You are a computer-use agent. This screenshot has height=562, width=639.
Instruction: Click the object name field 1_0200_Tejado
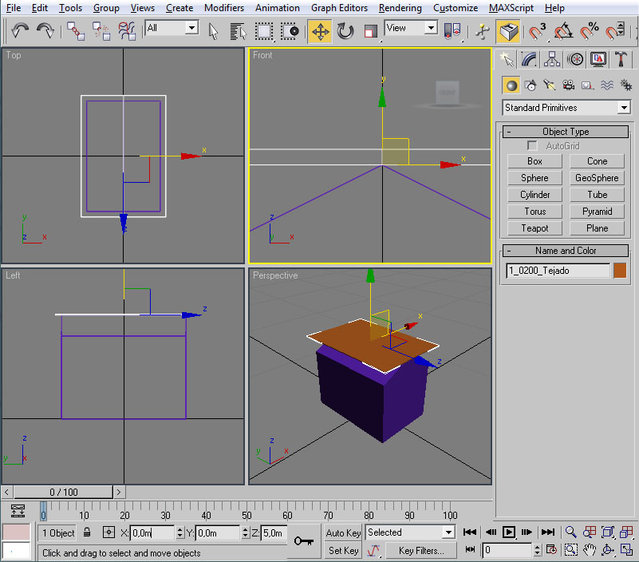558,270
